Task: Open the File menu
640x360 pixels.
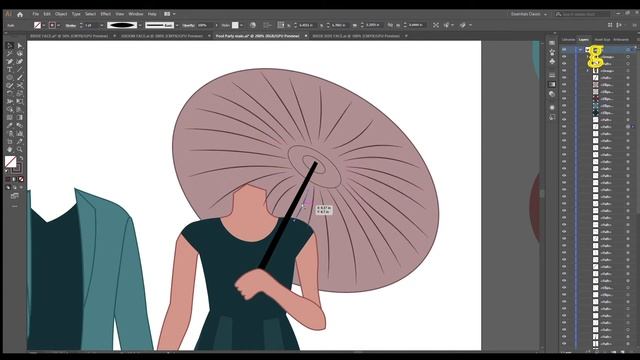Action: tap(36, 14)
